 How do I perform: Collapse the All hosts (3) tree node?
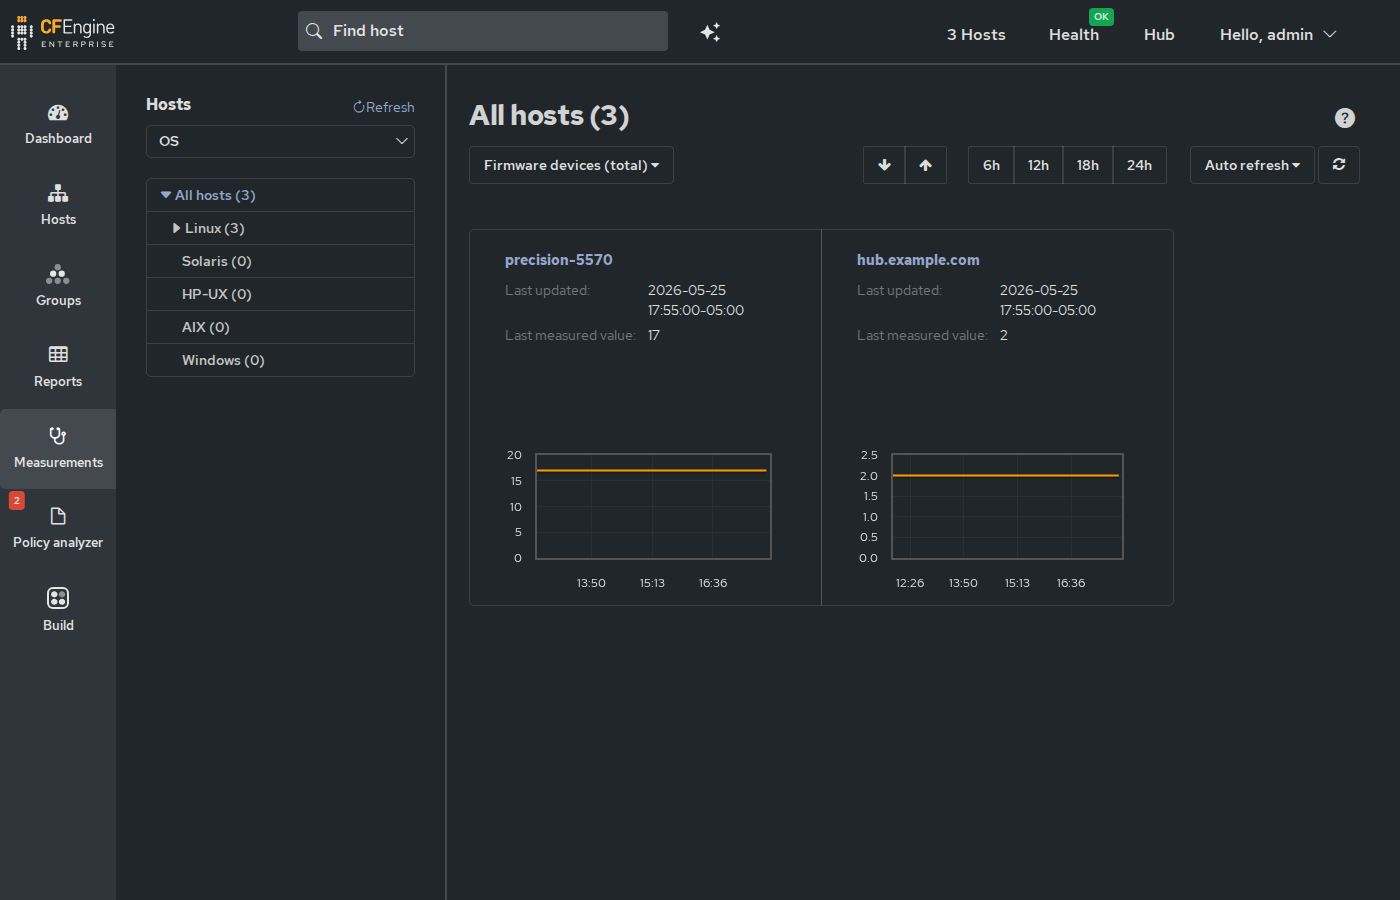click(166, 195)
